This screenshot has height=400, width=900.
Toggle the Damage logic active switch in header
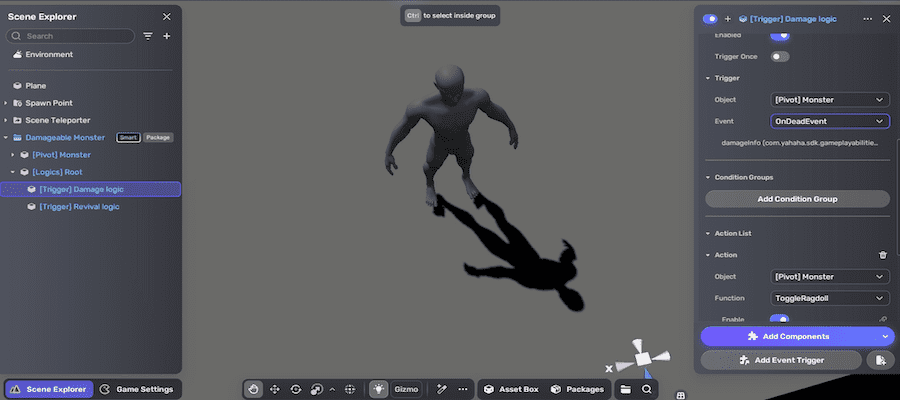coord(711,19)
